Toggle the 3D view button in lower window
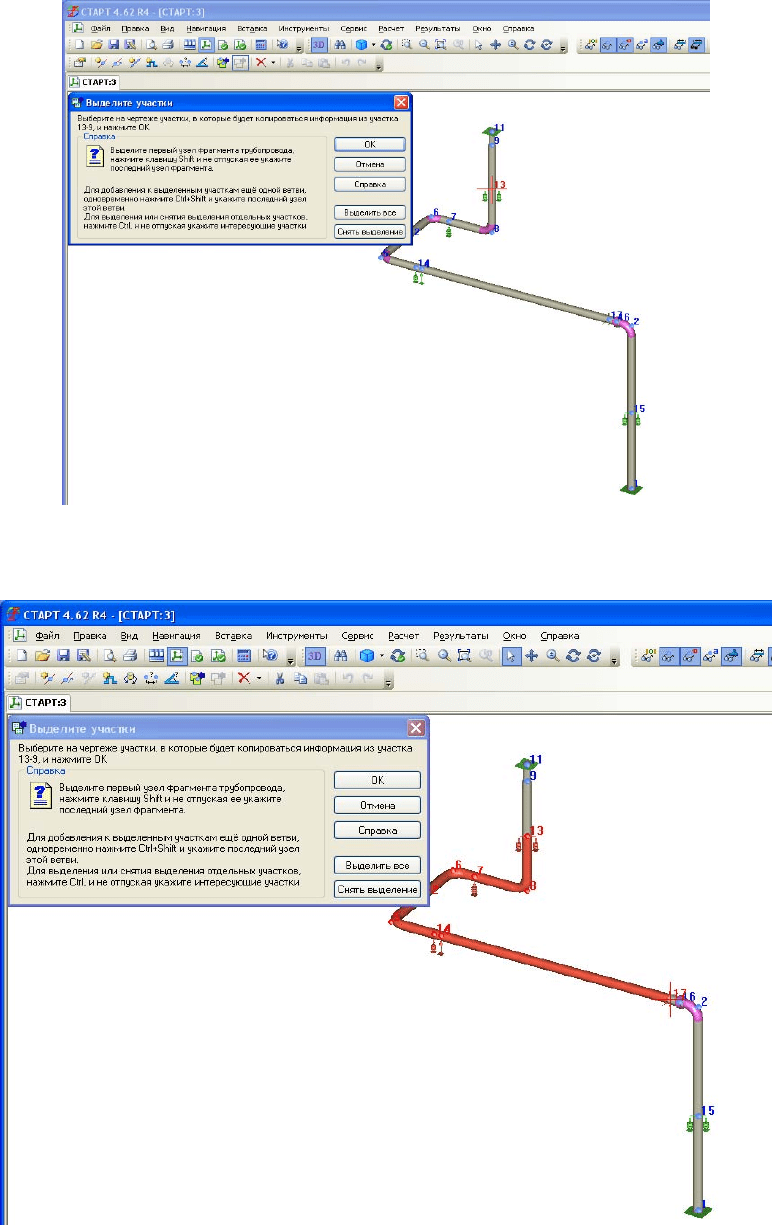 pos(315,656)
